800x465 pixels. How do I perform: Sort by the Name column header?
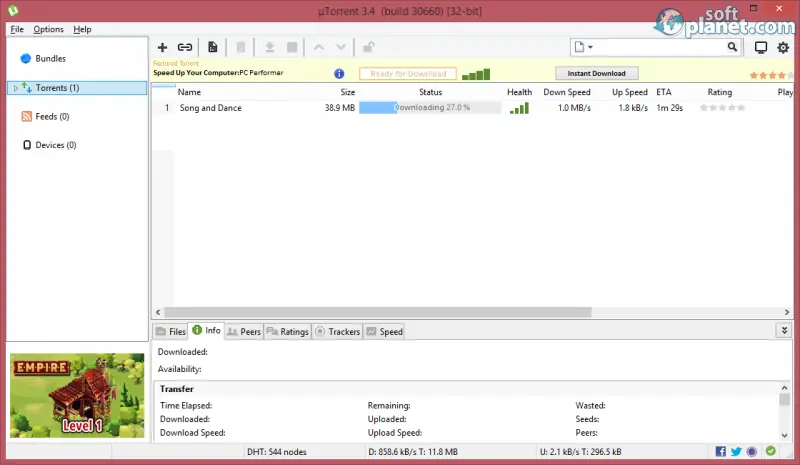click(x=189, y=92)
